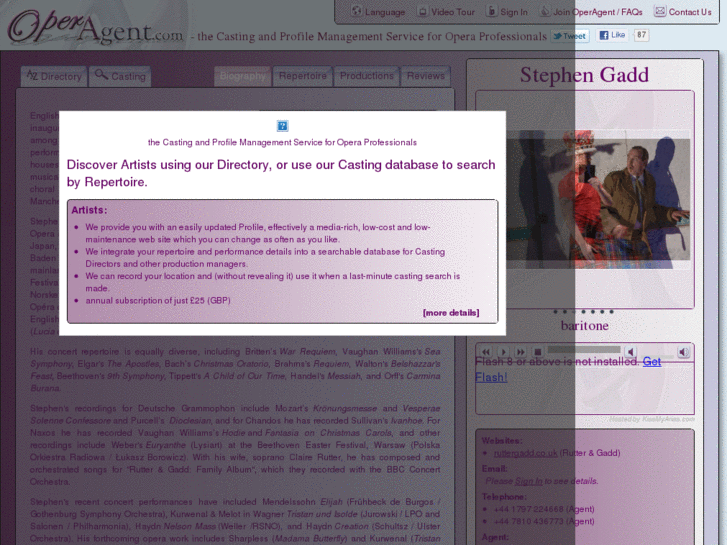Screen dimensions: 727x545
Task: Switch to the Biography tab
Action: [x=242, y=76]
